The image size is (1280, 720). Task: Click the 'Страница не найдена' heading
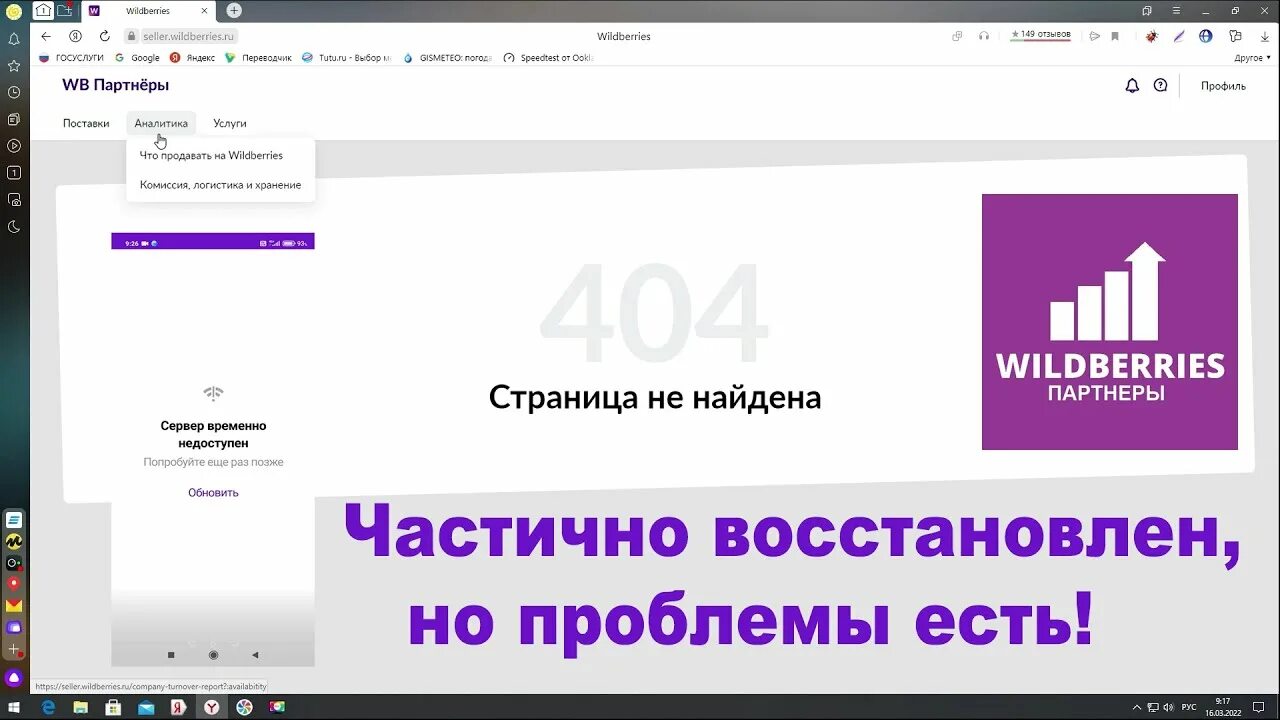[x=655, y=398]
